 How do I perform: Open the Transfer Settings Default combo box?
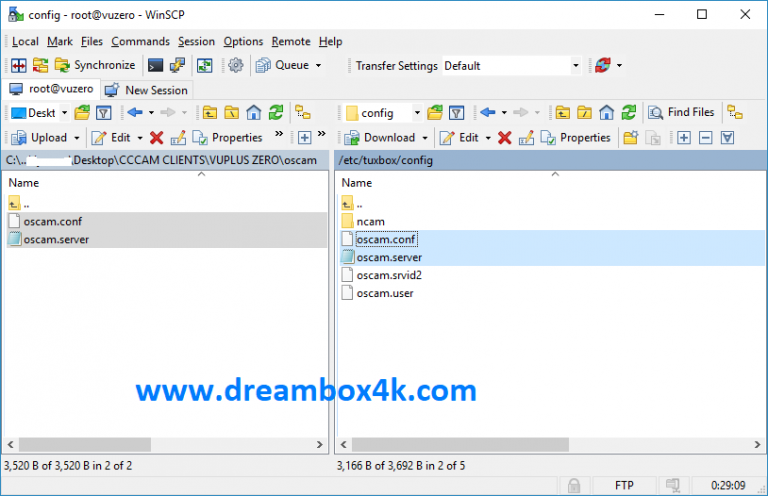pos(511,66)
